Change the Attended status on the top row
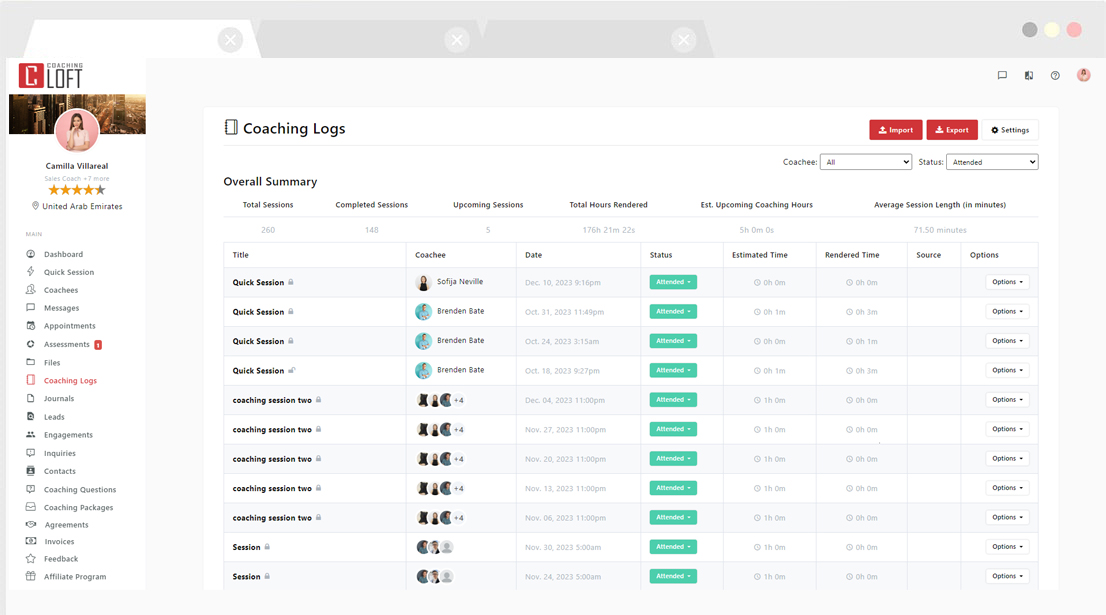Image resolution: width=1106 pixels, height=615 pixels. pyautogui.click(x=672, y=282)
